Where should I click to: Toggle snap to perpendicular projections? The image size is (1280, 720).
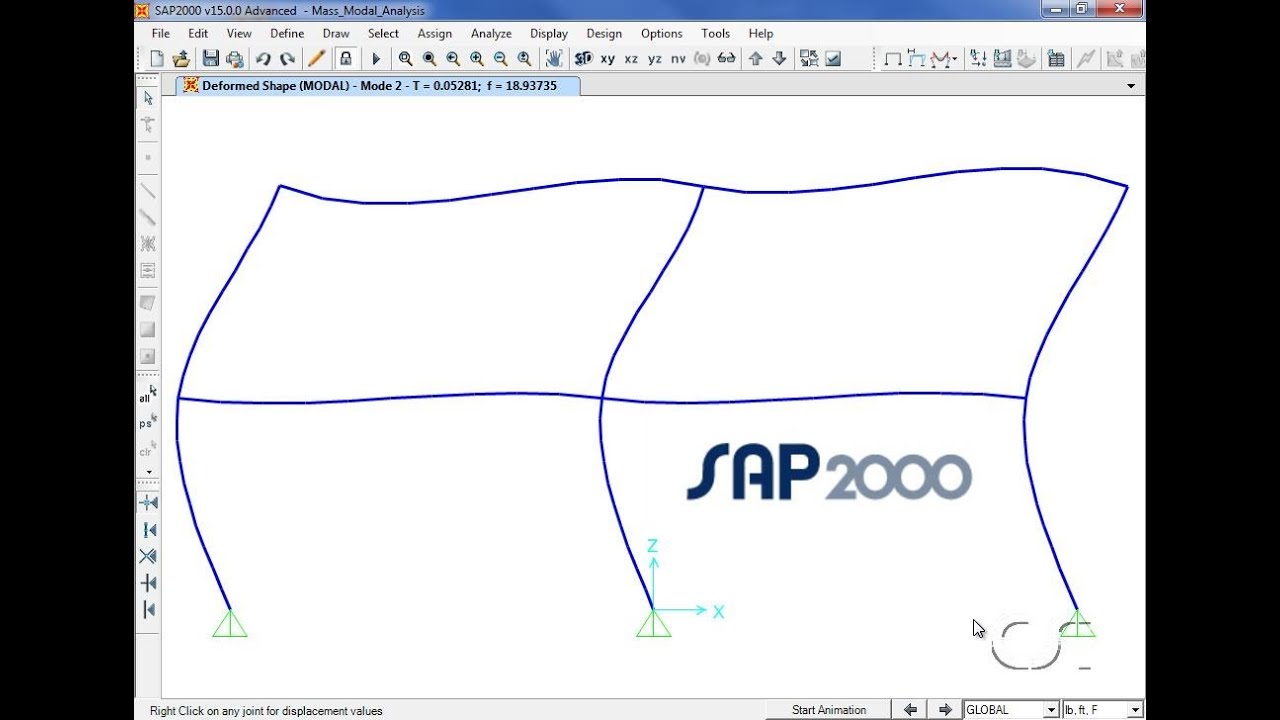pos(148,583)
